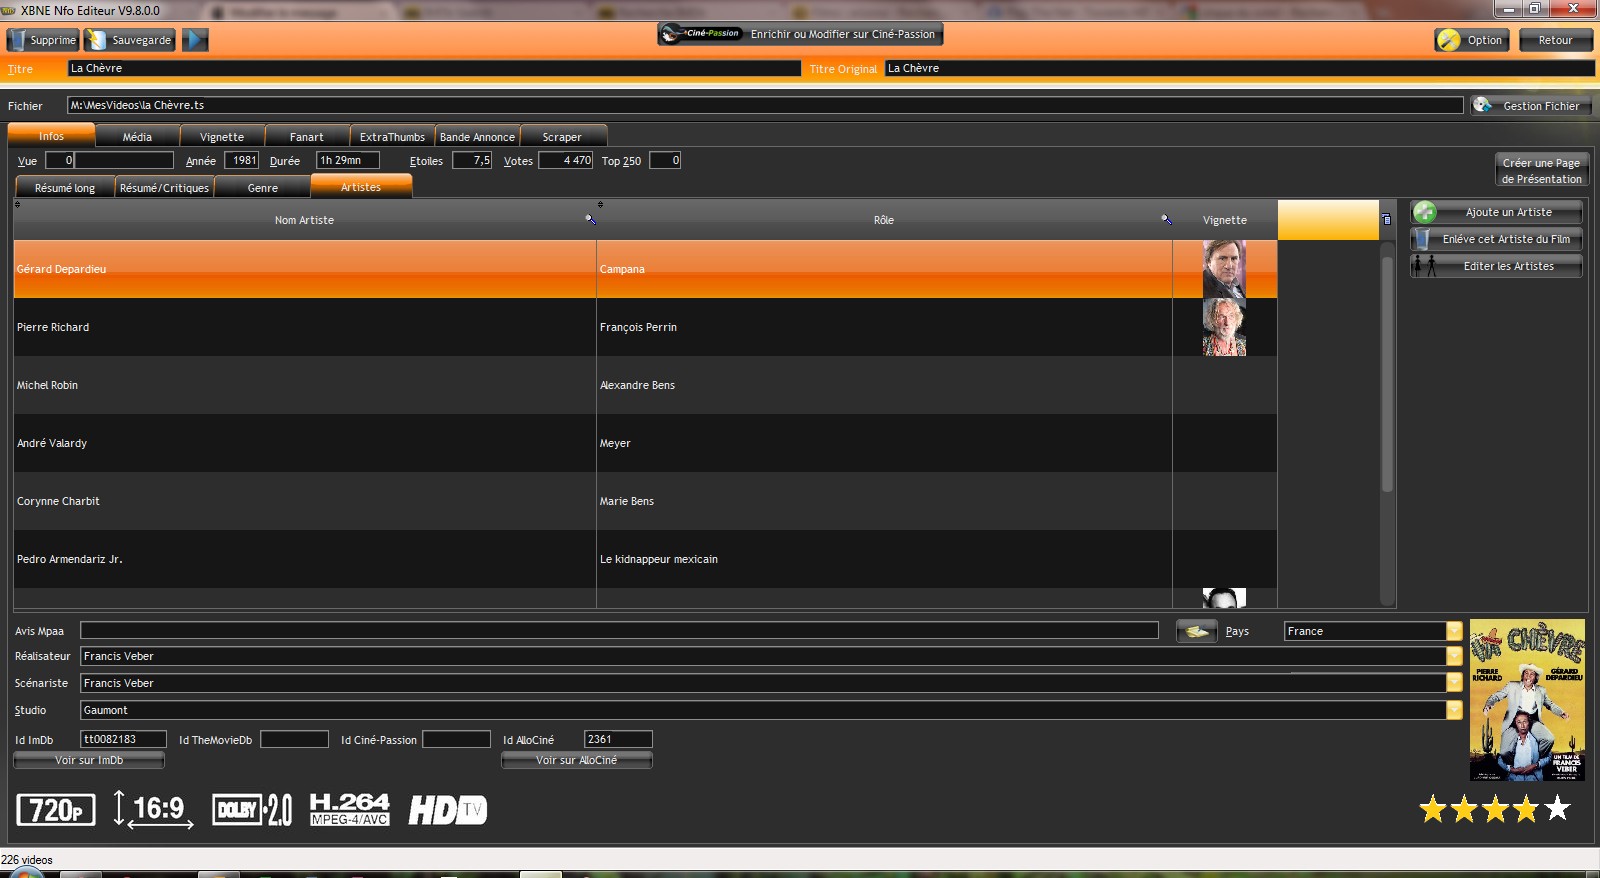The width and height of the screenshot is (1600, 878).
Task: Set rating to the fifth star
Action: 1557,808
